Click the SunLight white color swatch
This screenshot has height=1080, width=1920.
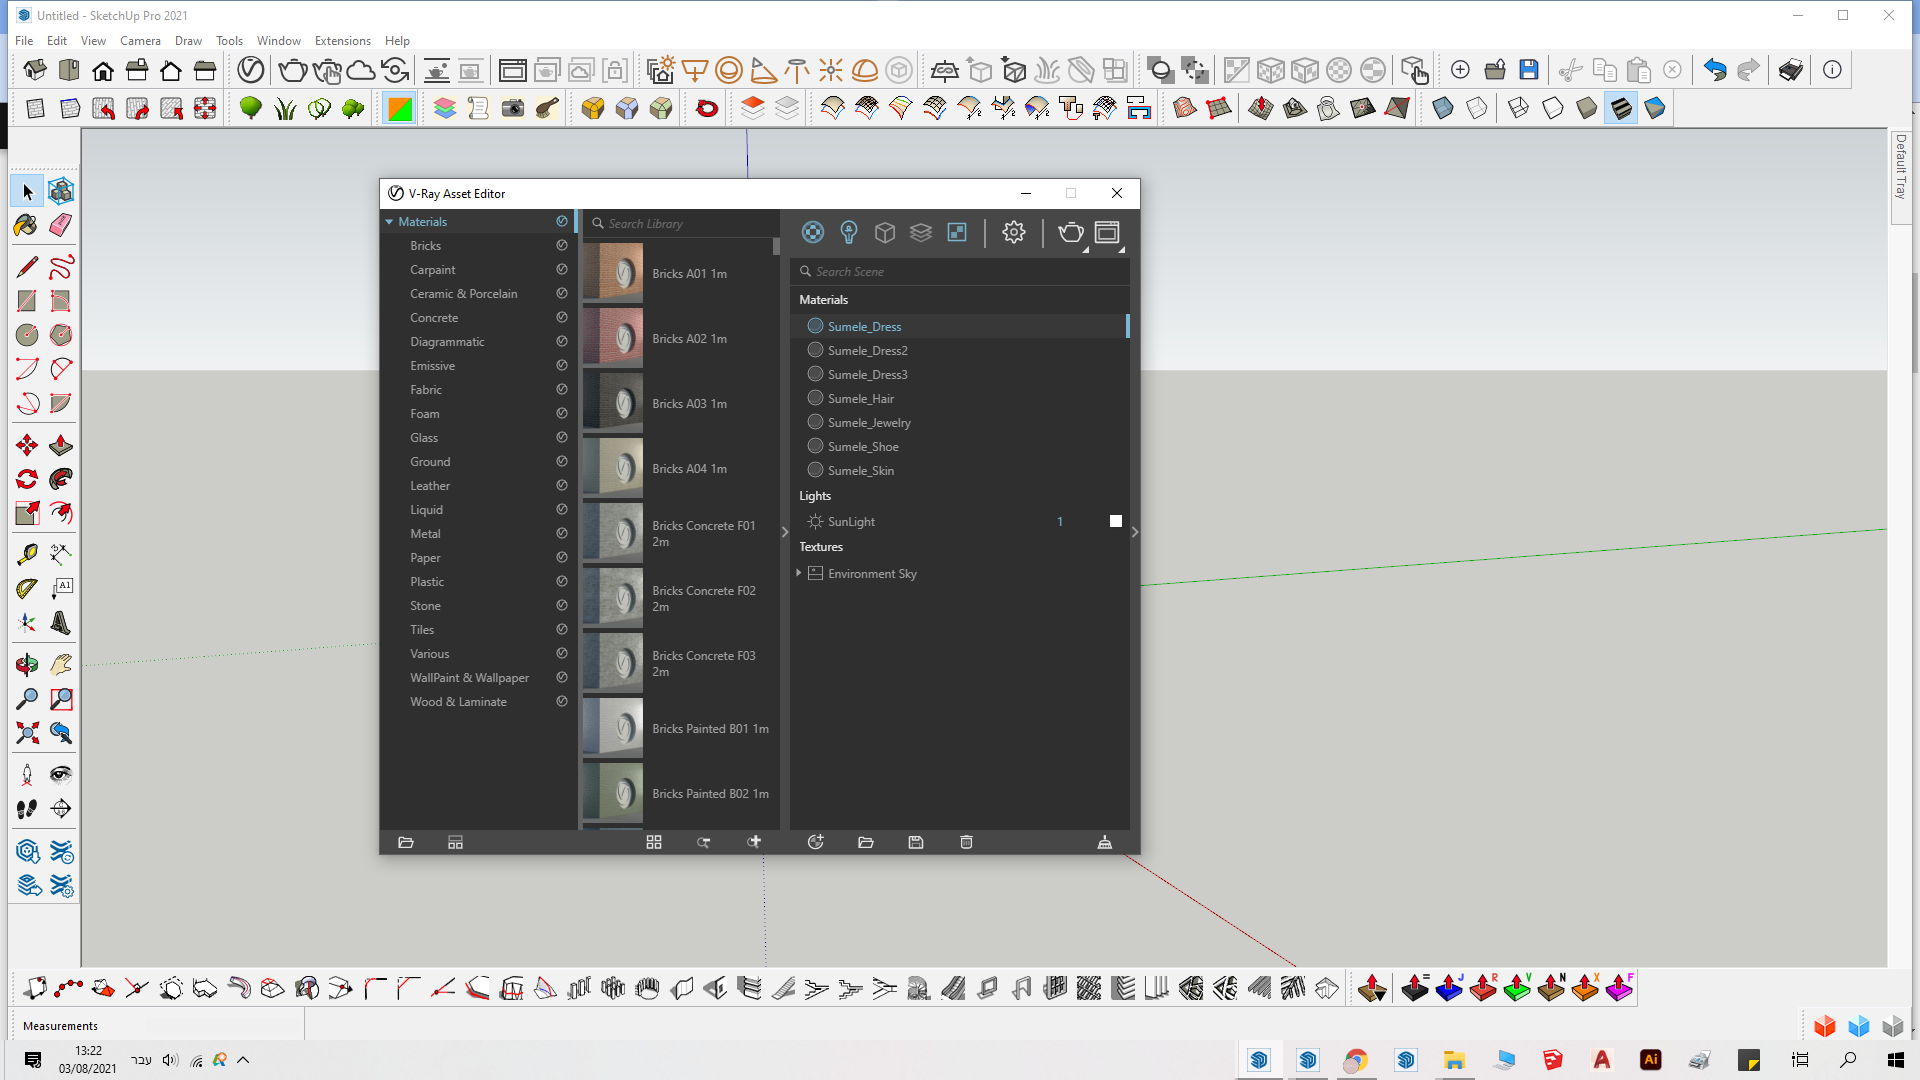tap(1115, 521)
